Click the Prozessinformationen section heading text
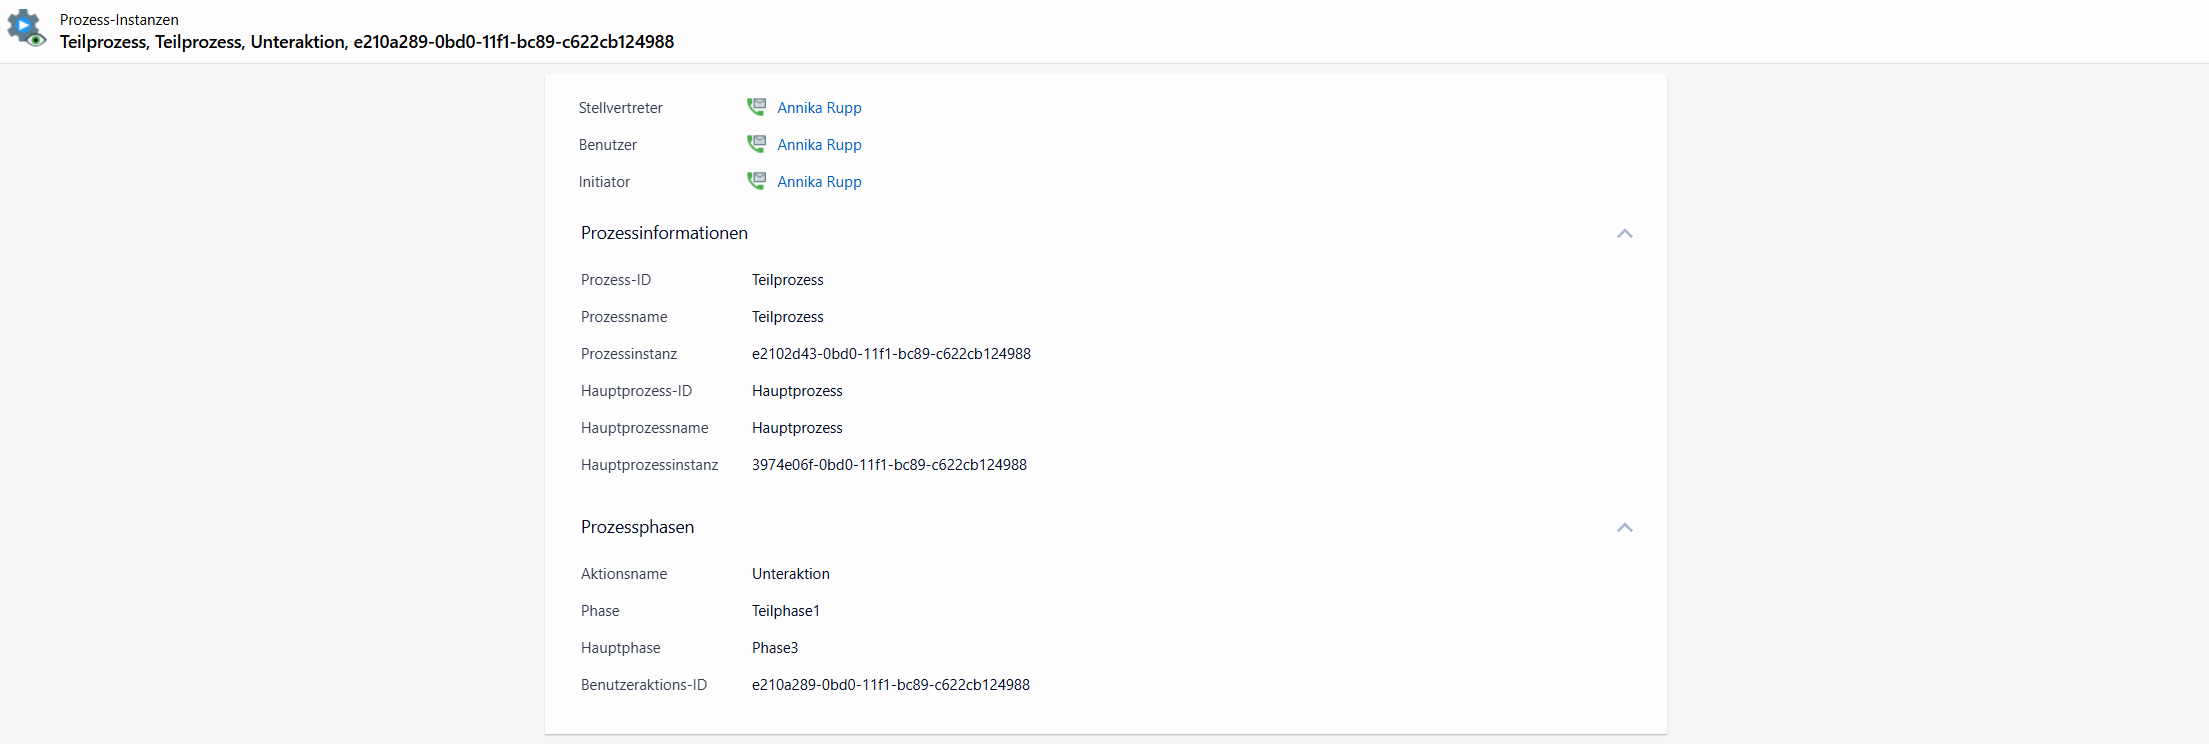The height and width of the screenshot is (744, 2209). pos(664,233)
